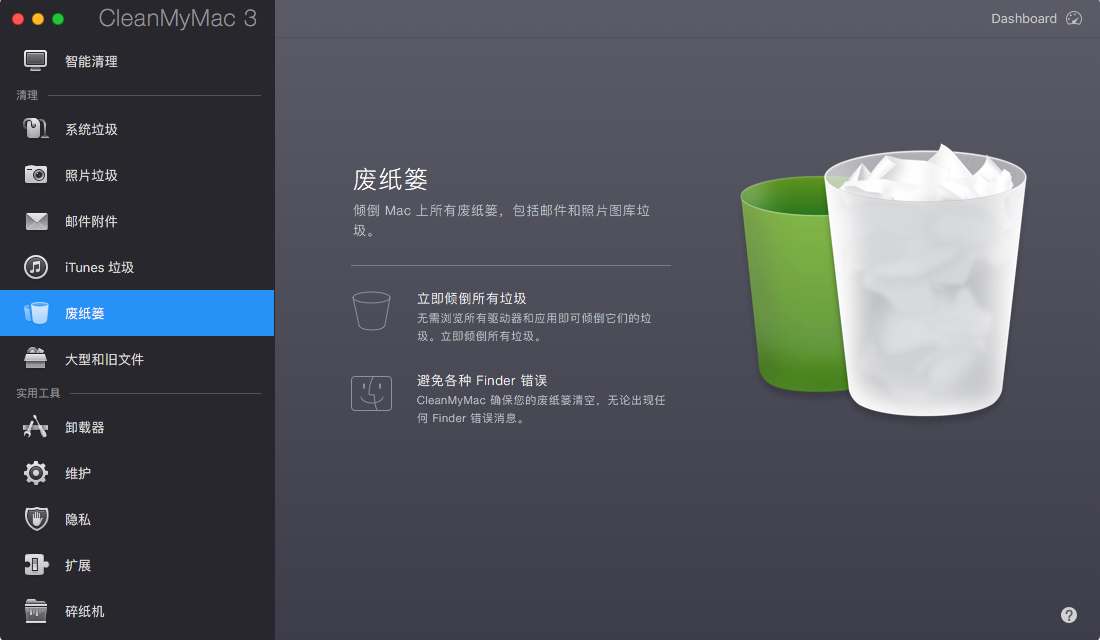Viewport: 1100px width, 640px height.
Task: Open the 碎纸机 tool
Action: click(x=137, y=611)
